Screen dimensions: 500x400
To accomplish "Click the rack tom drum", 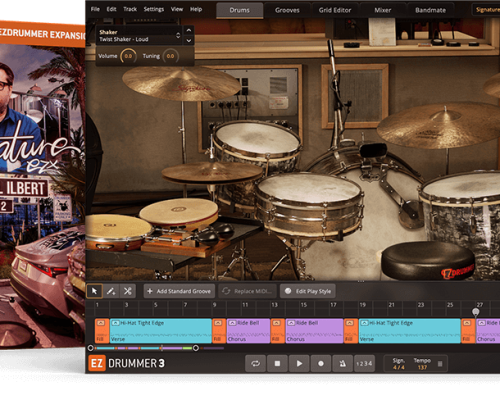I will tap(257, 143).
